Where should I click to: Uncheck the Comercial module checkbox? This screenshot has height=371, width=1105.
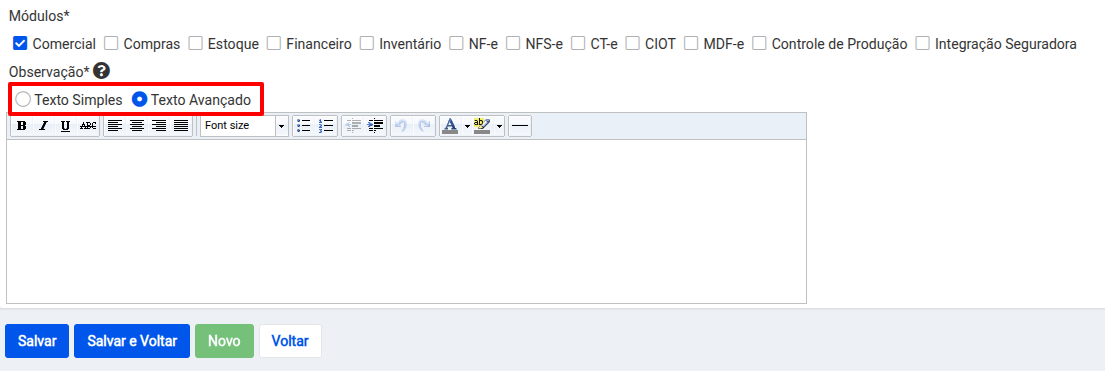tap(20, 44)
